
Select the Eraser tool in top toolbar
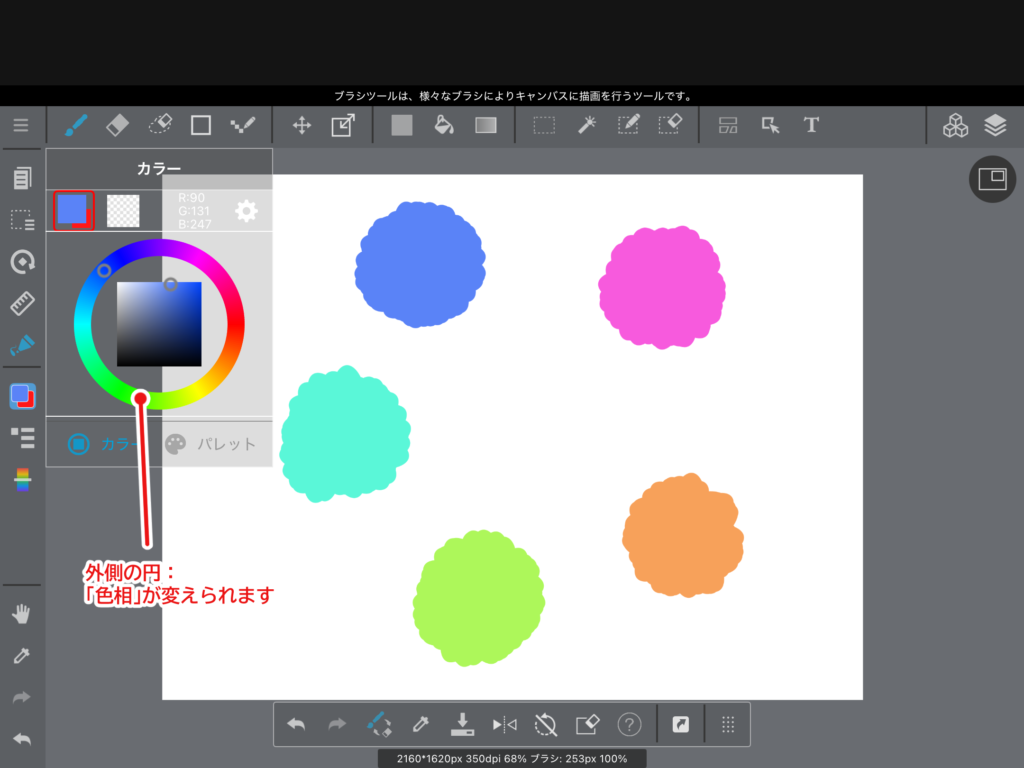[117, 125]
